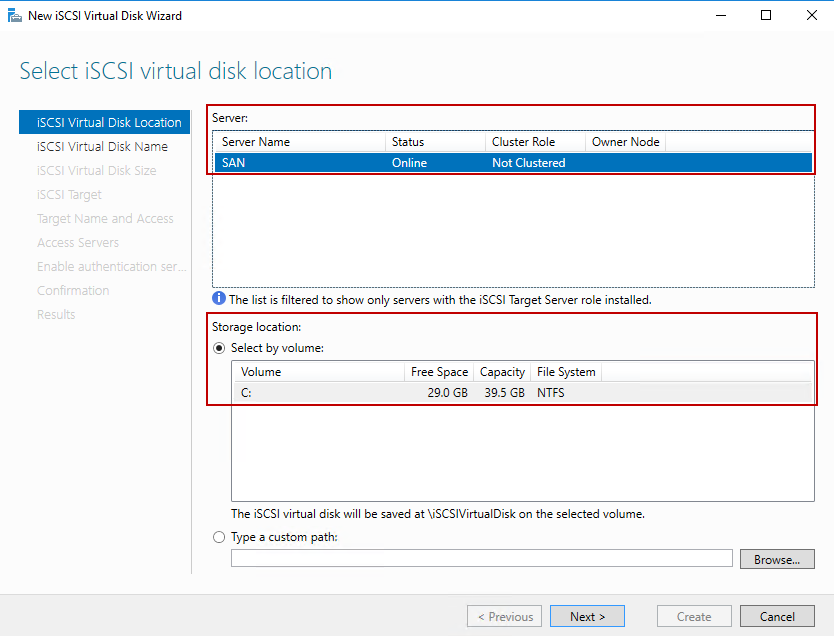This screenshot has width=834, height=636.
Task: Click the Cluster Role column header
Action: pyautogui.click(x=512, y=141)
